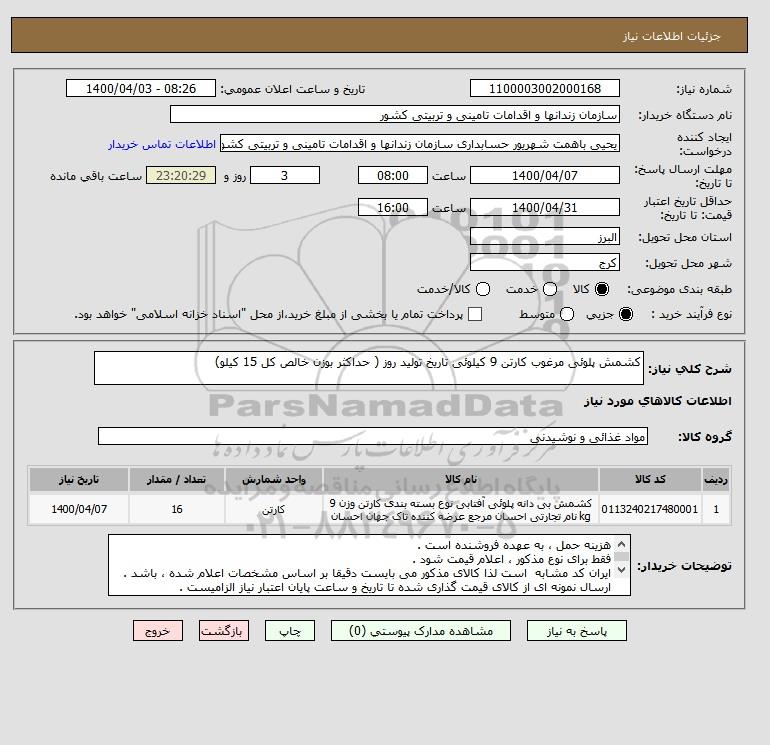
Task: Click the response deadline date 1400/04/07 field
Action: point(545,175)
